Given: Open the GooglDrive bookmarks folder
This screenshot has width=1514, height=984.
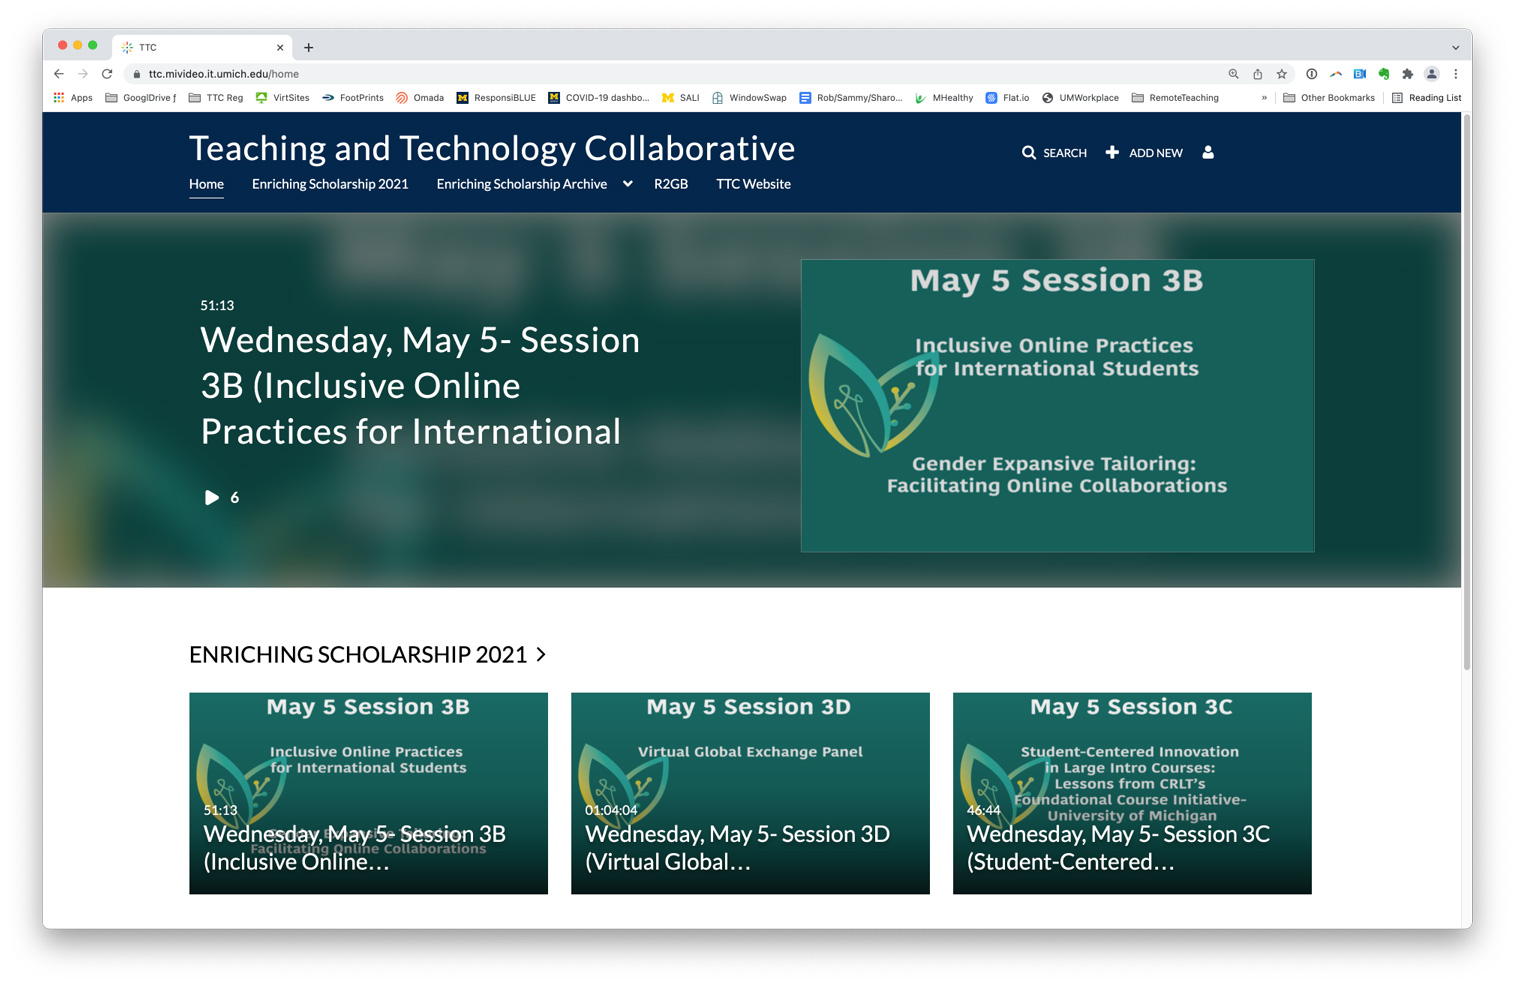Looking at the screenshot, I should click(x=141, y=98).
